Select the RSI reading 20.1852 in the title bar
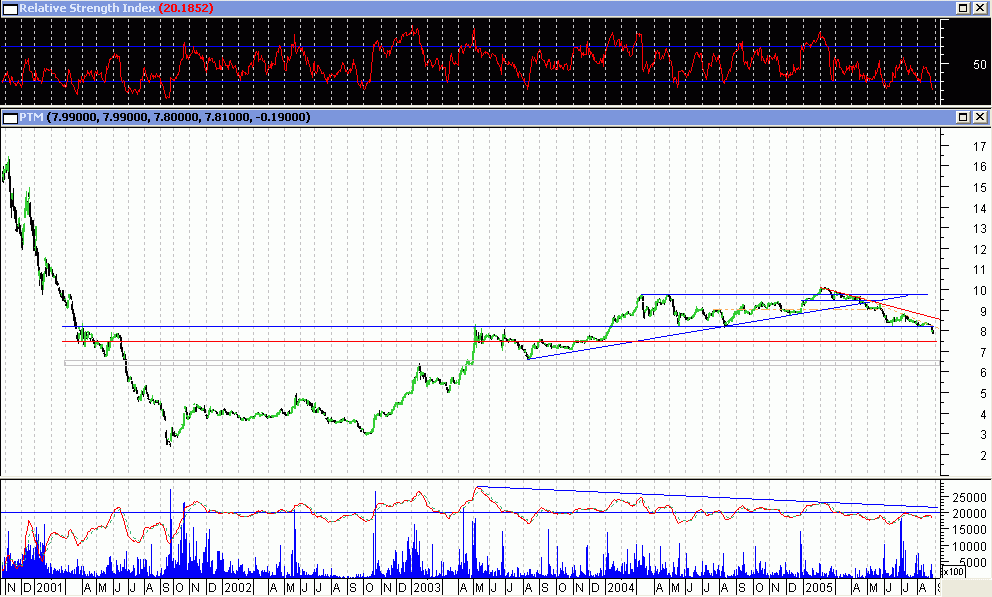Image resolution: width=992 pixels, height=597 pixels. 186,8
